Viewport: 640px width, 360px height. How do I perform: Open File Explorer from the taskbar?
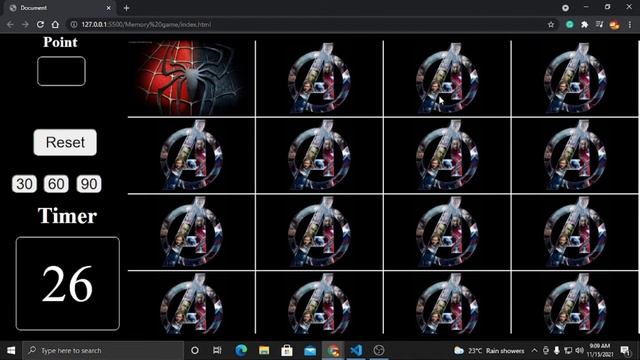(264, 350)
